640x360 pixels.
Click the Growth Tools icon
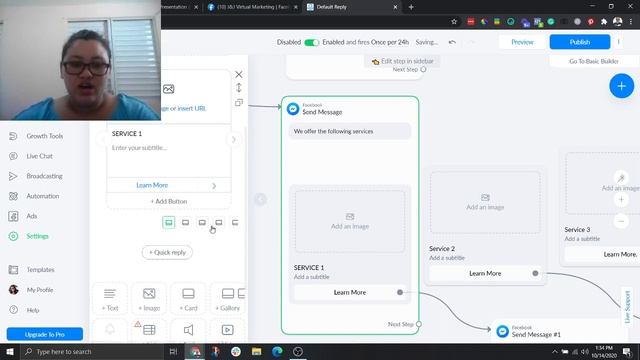pyautogui.click(x=13, y=136)
